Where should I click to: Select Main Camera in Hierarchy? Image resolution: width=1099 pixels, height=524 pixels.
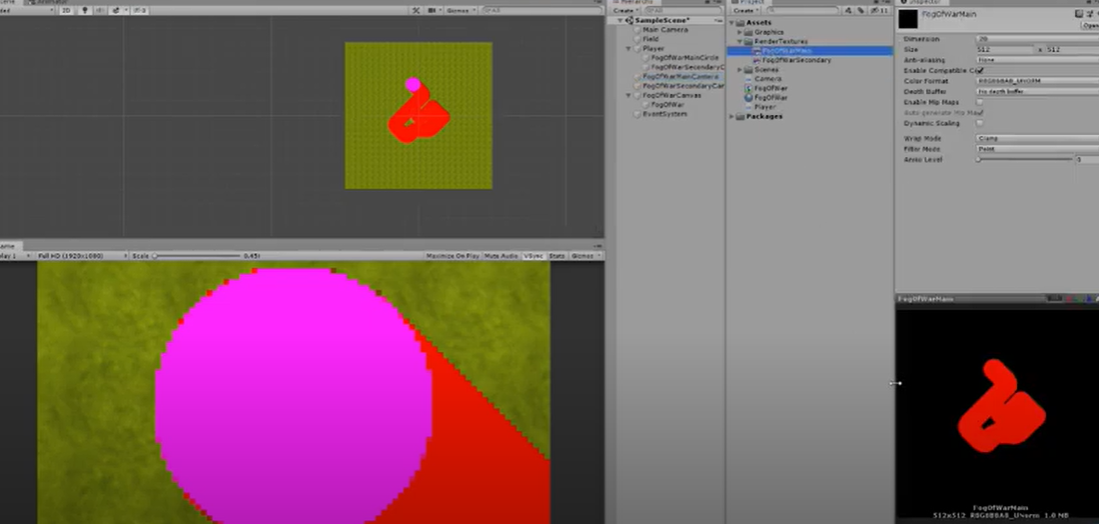click(x=664, y=30)
